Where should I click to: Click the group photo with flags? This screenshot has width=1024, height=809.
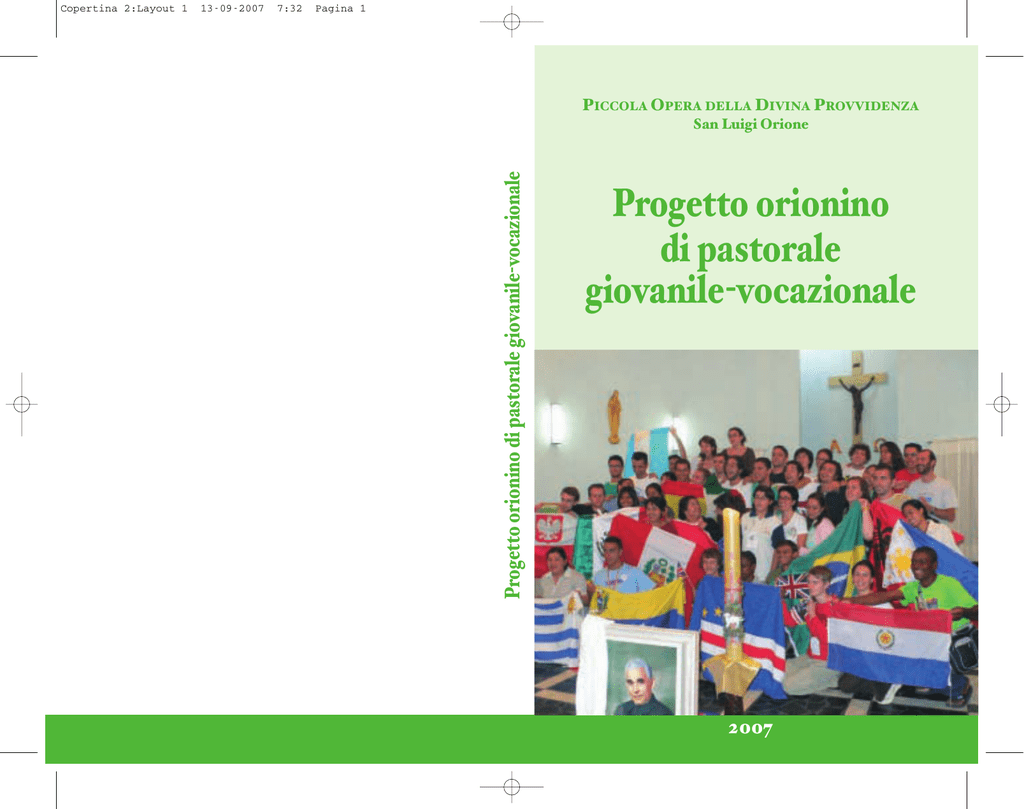756,532
